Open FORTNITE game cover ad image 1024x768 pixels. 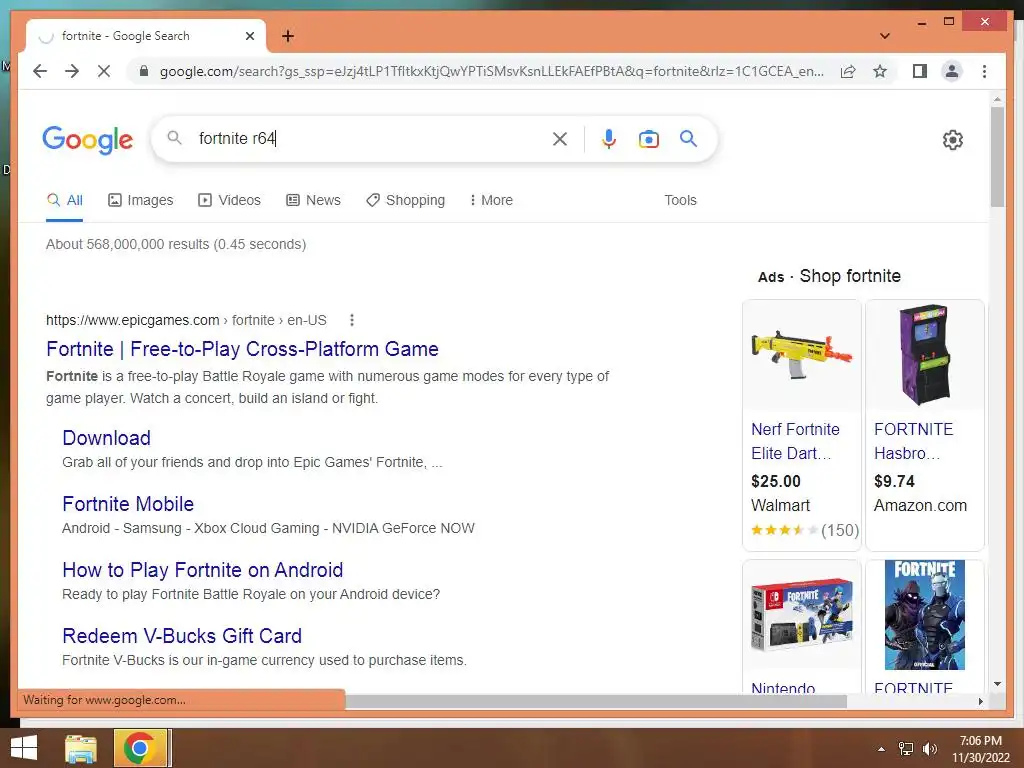[x=925, y=614]
